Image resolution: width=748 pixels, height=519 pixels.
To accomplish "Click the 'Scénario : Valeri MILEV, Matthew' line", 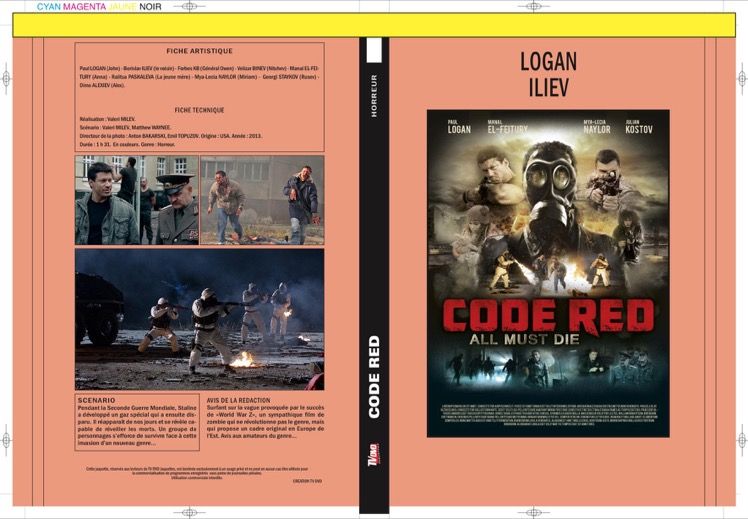I will pos(125,127).
